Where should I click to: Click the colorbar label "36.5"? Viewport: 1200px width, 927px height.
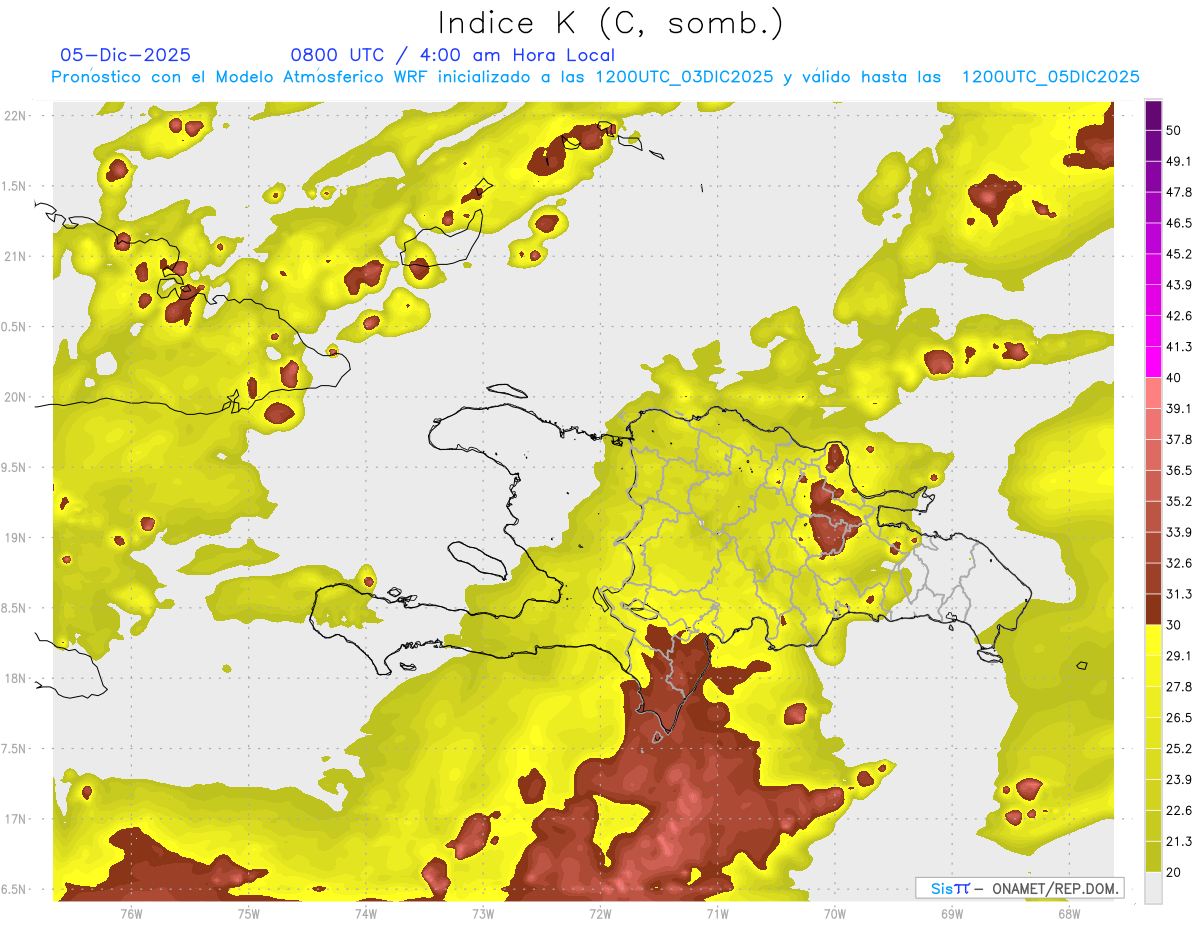[1179, 470]
